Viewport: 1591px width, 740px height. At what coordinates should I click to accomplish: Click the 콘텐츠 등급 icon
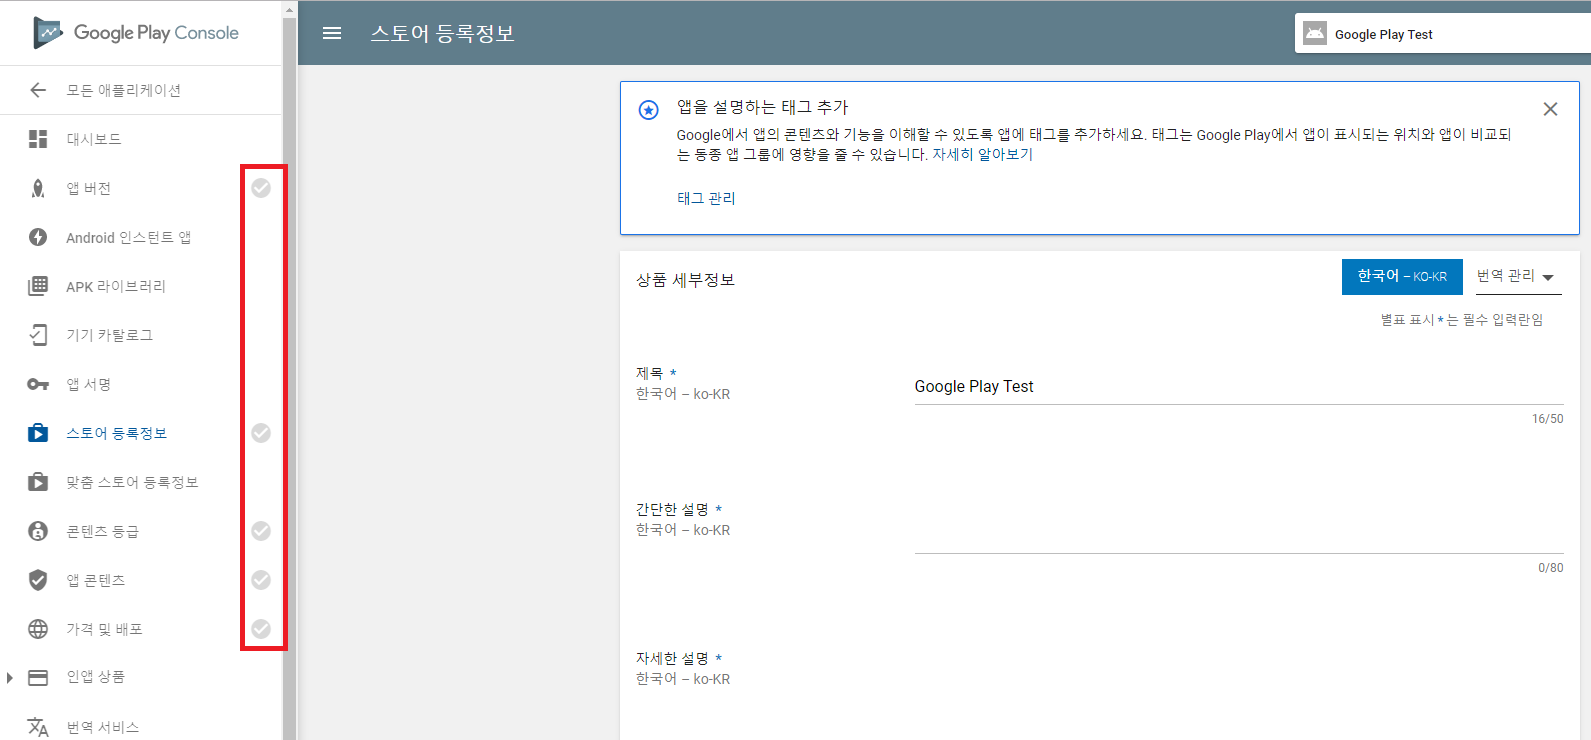click(38, 531)
